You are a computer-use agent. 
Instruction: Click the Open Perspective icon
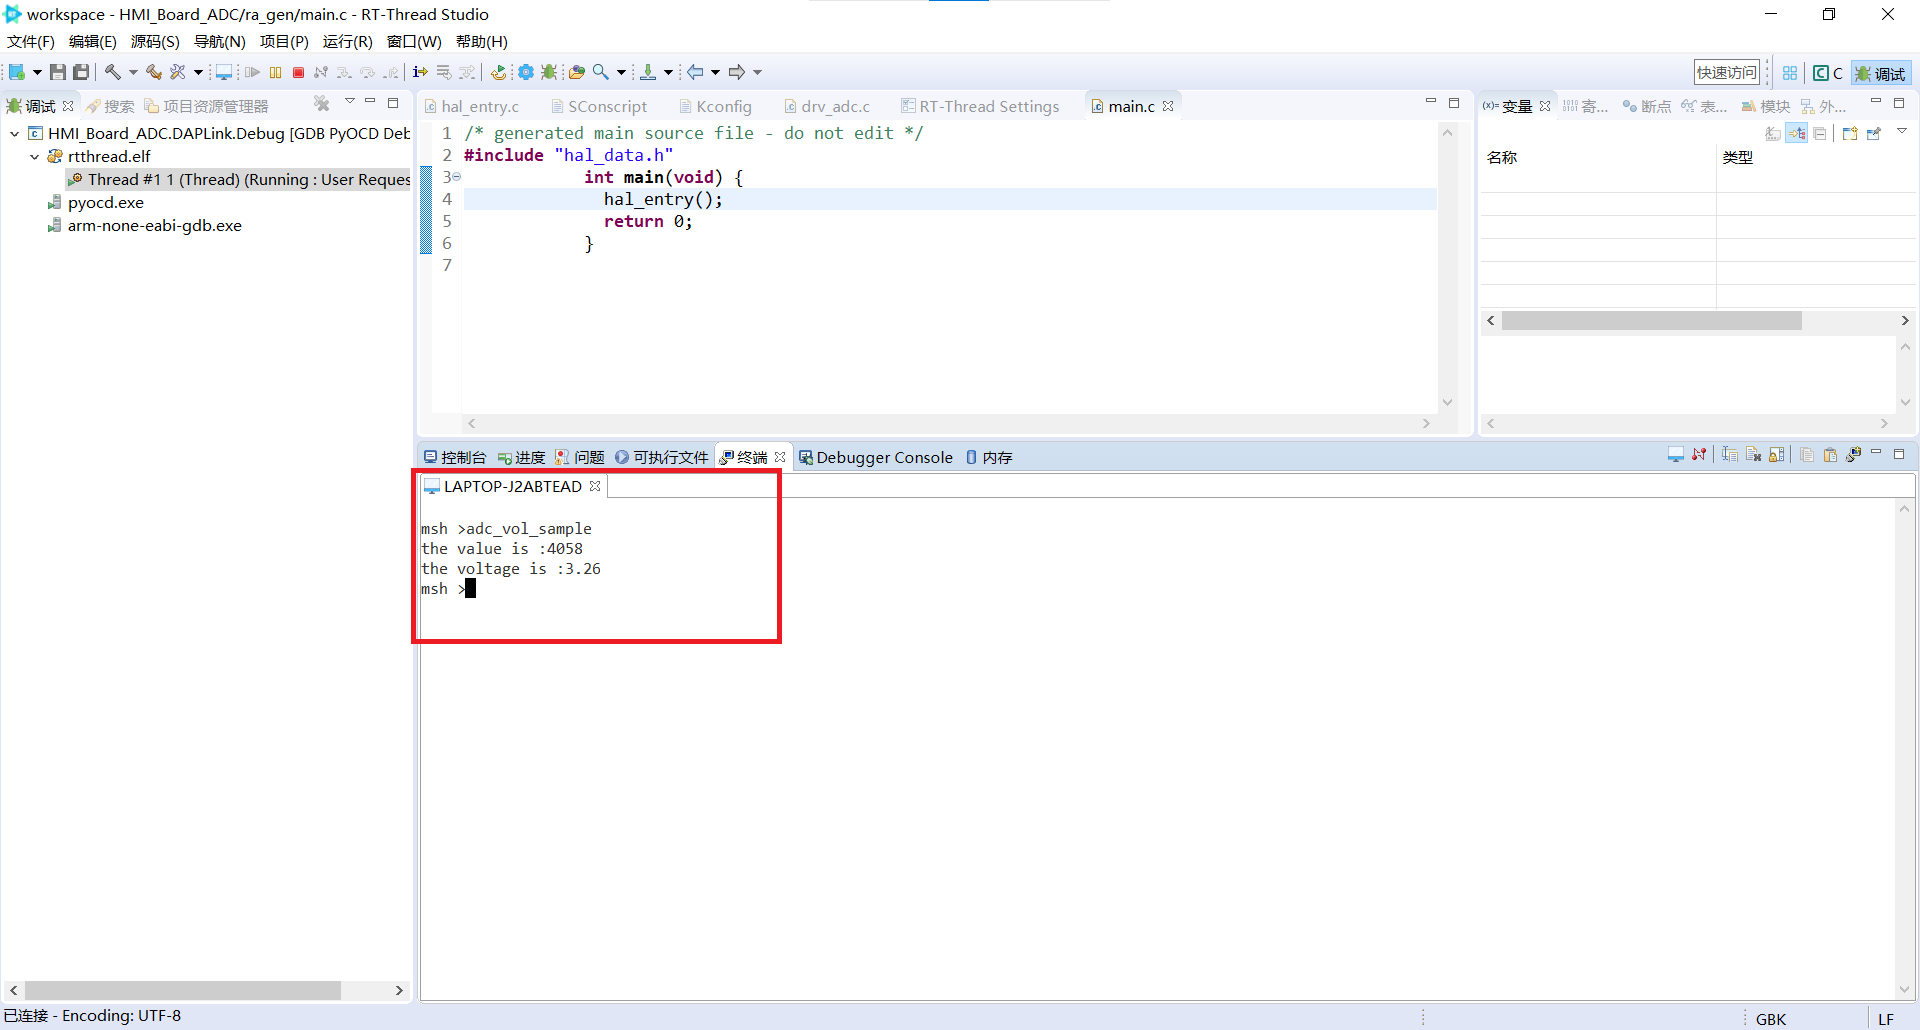(1790, 73)
